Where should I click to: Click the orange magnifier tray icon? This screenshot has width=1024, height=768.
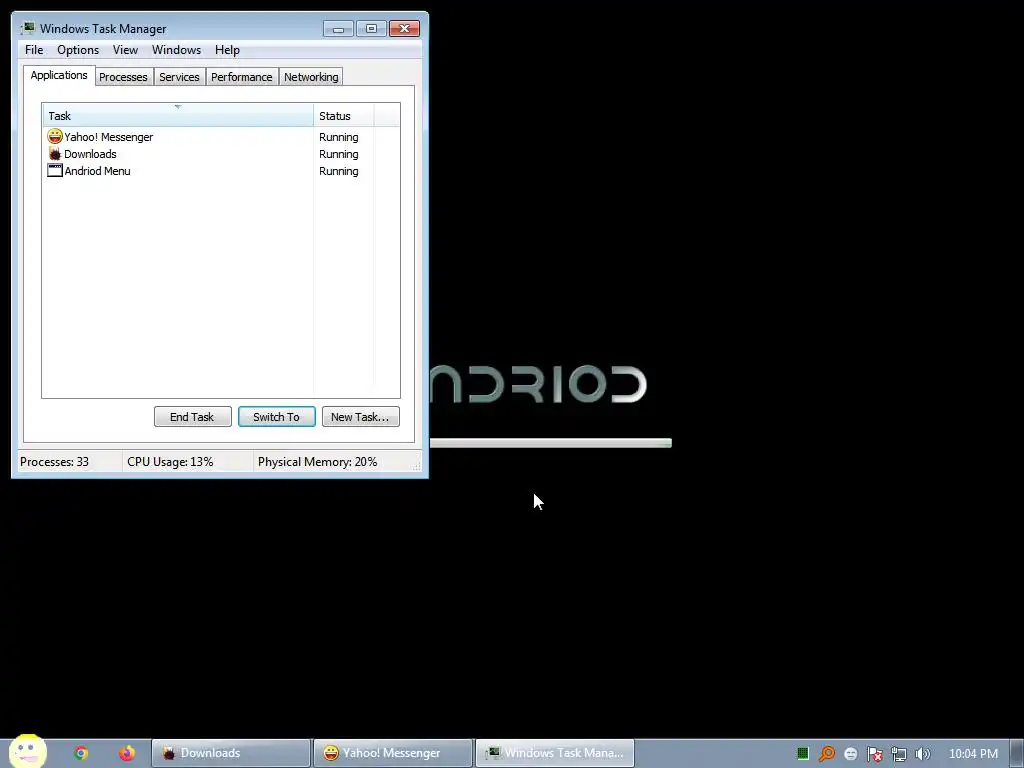(827, 754)
